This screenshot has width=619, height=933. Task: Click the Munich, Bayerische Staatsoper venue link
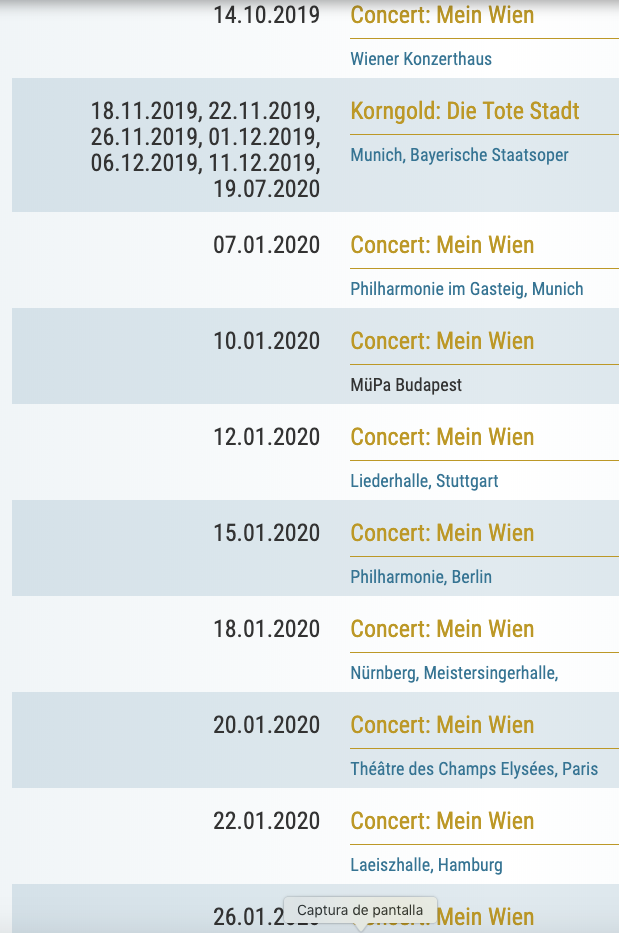point(459,155)
